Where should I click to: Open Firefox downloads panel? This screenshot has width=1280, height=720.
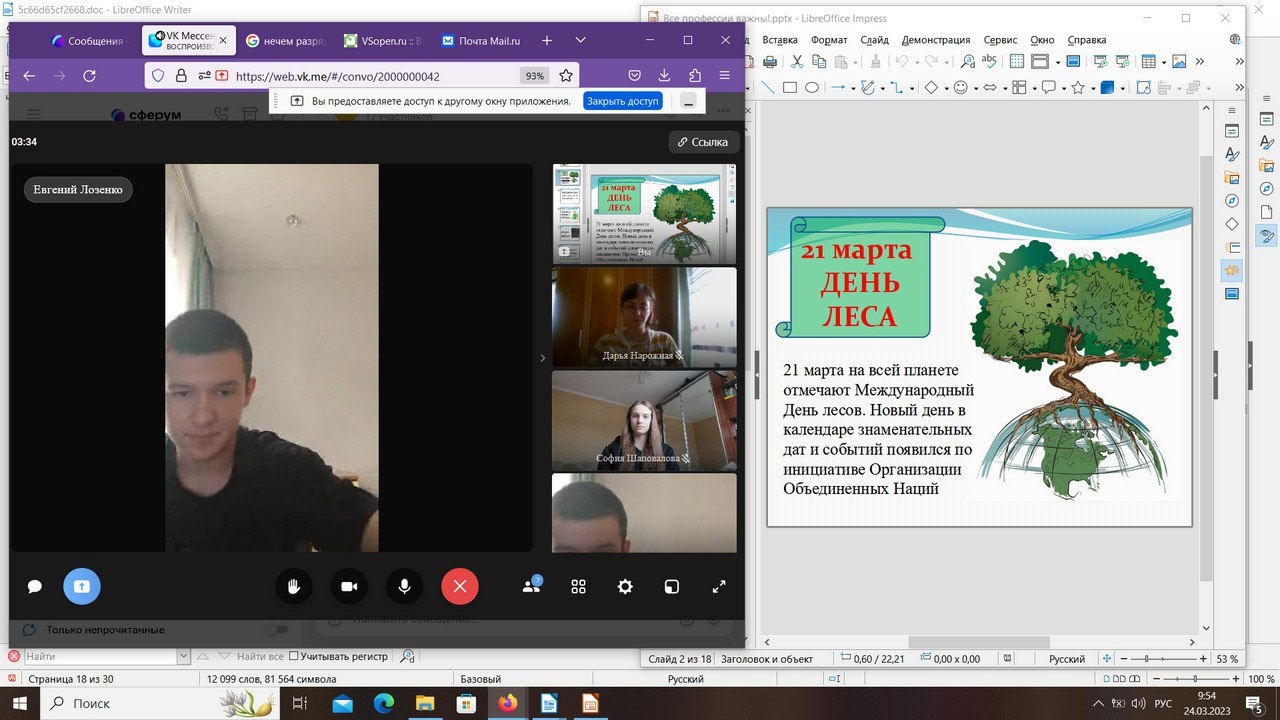664,75
